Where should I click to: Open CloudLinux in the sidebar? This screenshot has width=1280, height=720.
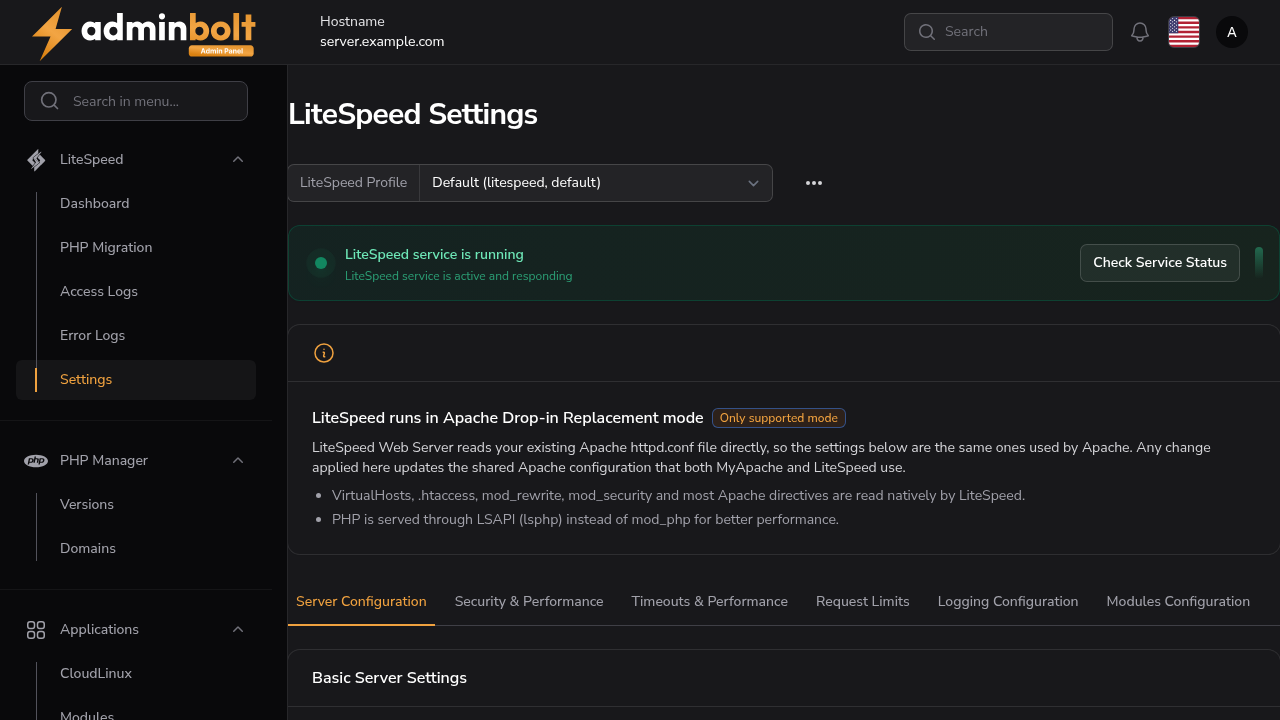coord(136,674)
